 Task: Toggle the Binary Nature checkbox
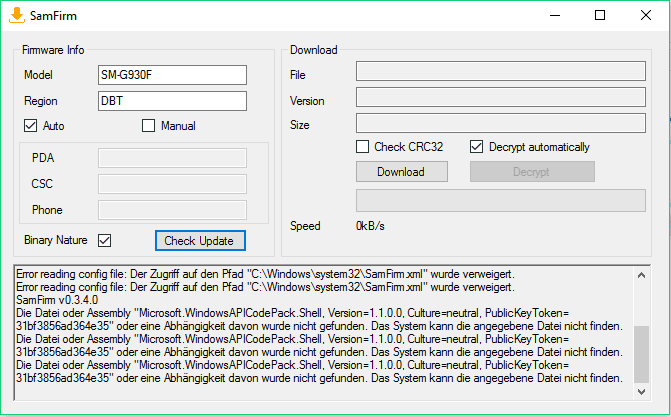104,241
